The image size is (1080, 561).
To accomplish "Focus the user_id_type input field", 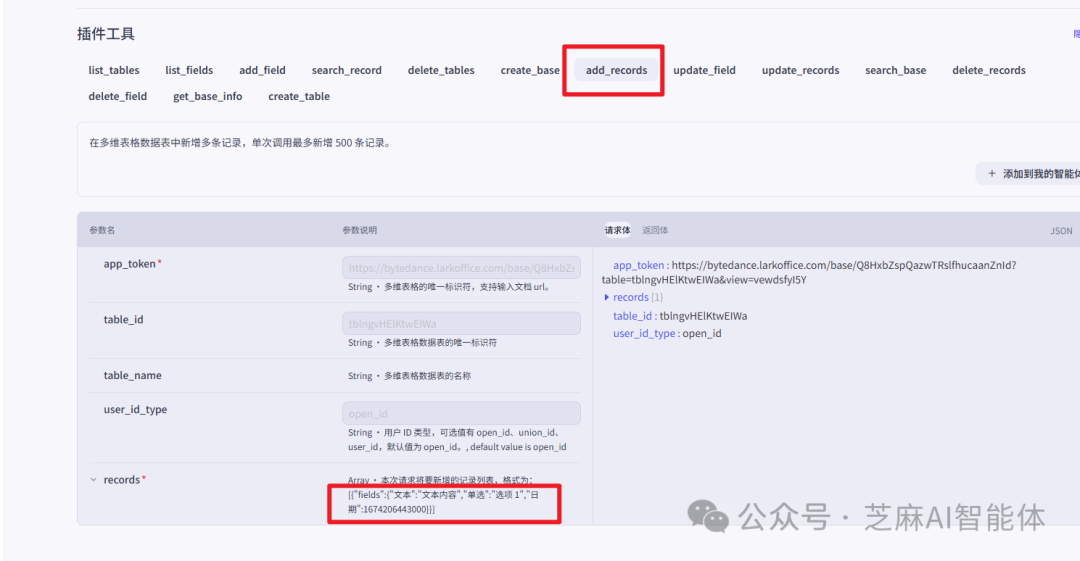I will [461, 414].
